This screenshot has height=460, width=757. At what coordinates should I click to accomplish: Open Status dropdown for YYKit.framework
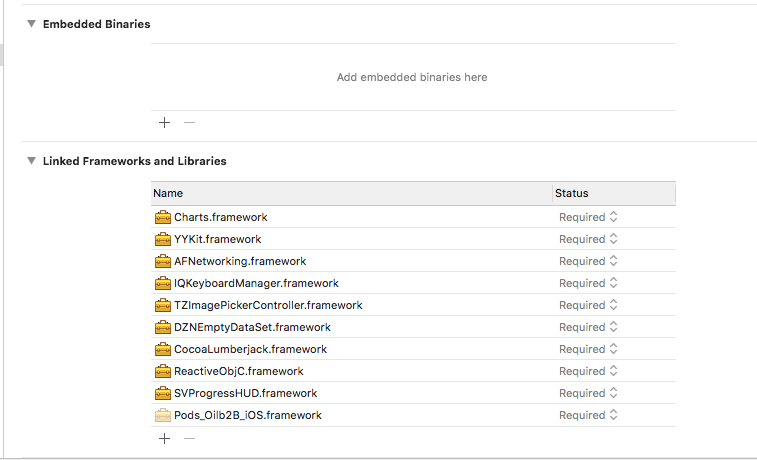point(588,239)
